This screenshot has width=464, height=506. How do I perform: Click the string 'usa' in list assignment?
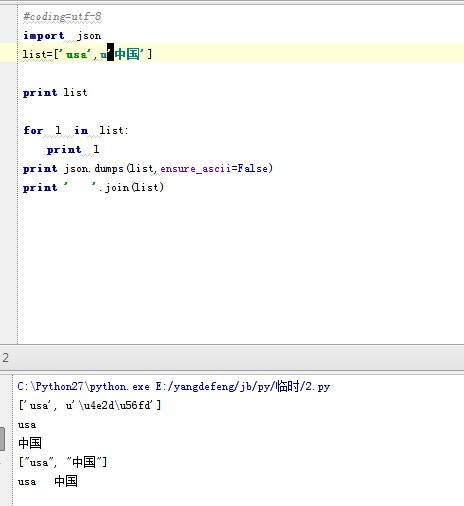75,54
